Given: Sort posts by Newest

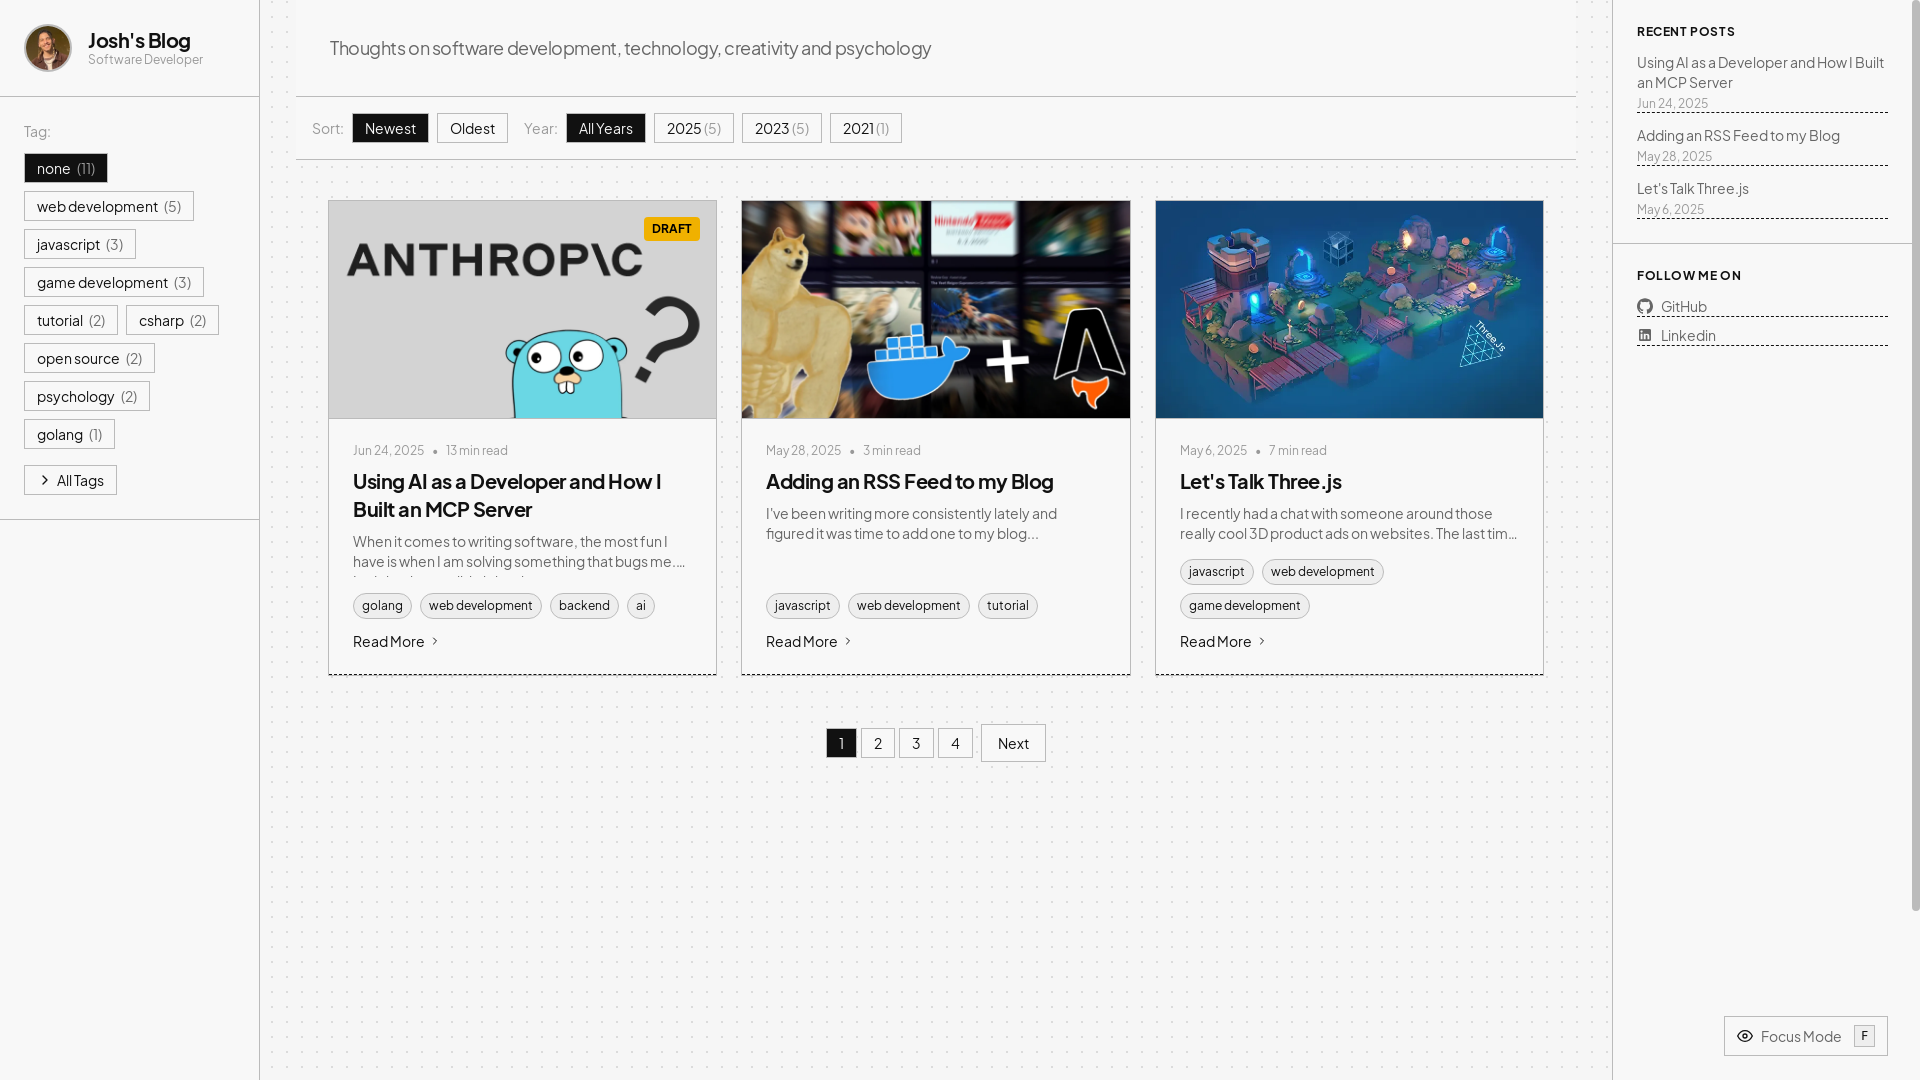Looking at the screenshot, I should click(390, 128).
